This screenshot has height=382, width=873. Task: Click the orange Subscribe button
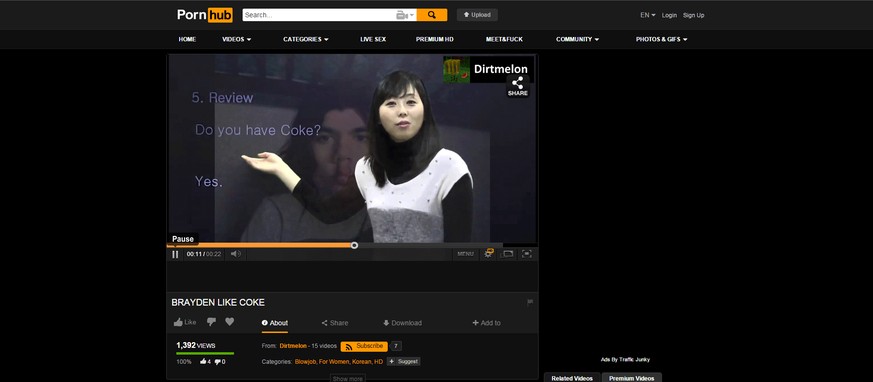point(364,346)
